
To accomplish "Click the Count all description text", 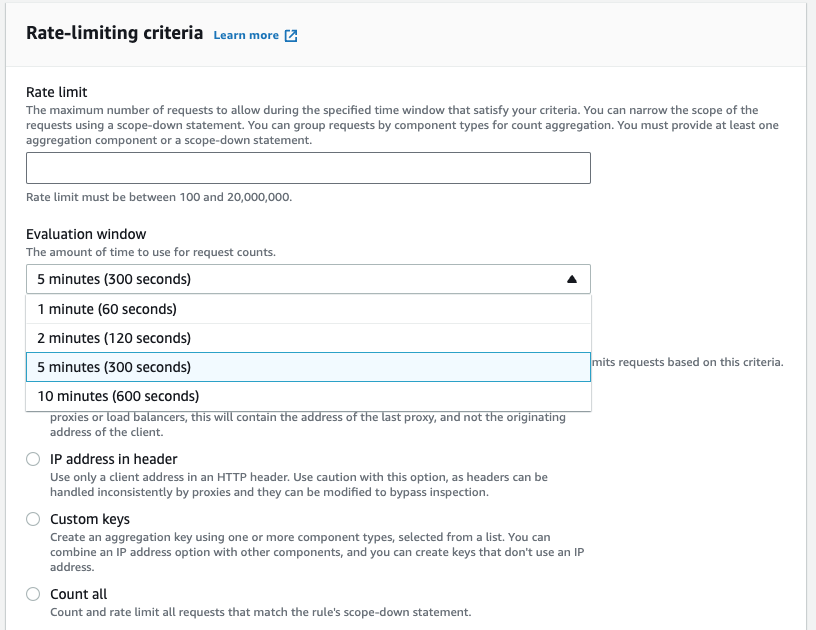I will pos(260,612).
